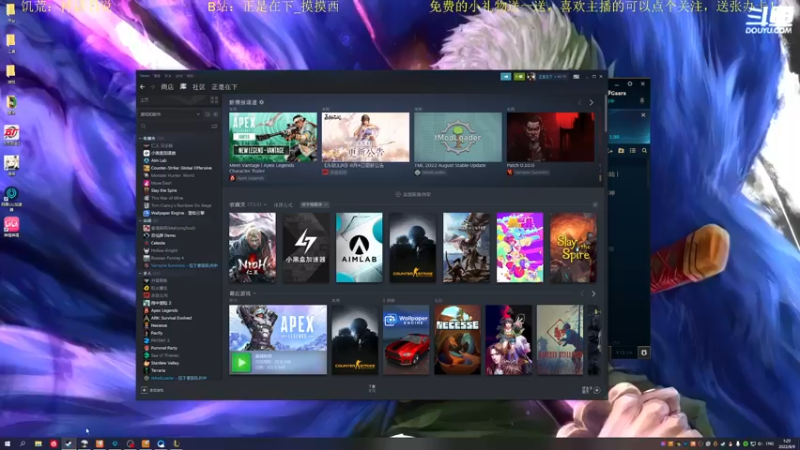Screen dimensions: 800x450
Task: Open the Steam menu in title bar
Action: (145, 76)
